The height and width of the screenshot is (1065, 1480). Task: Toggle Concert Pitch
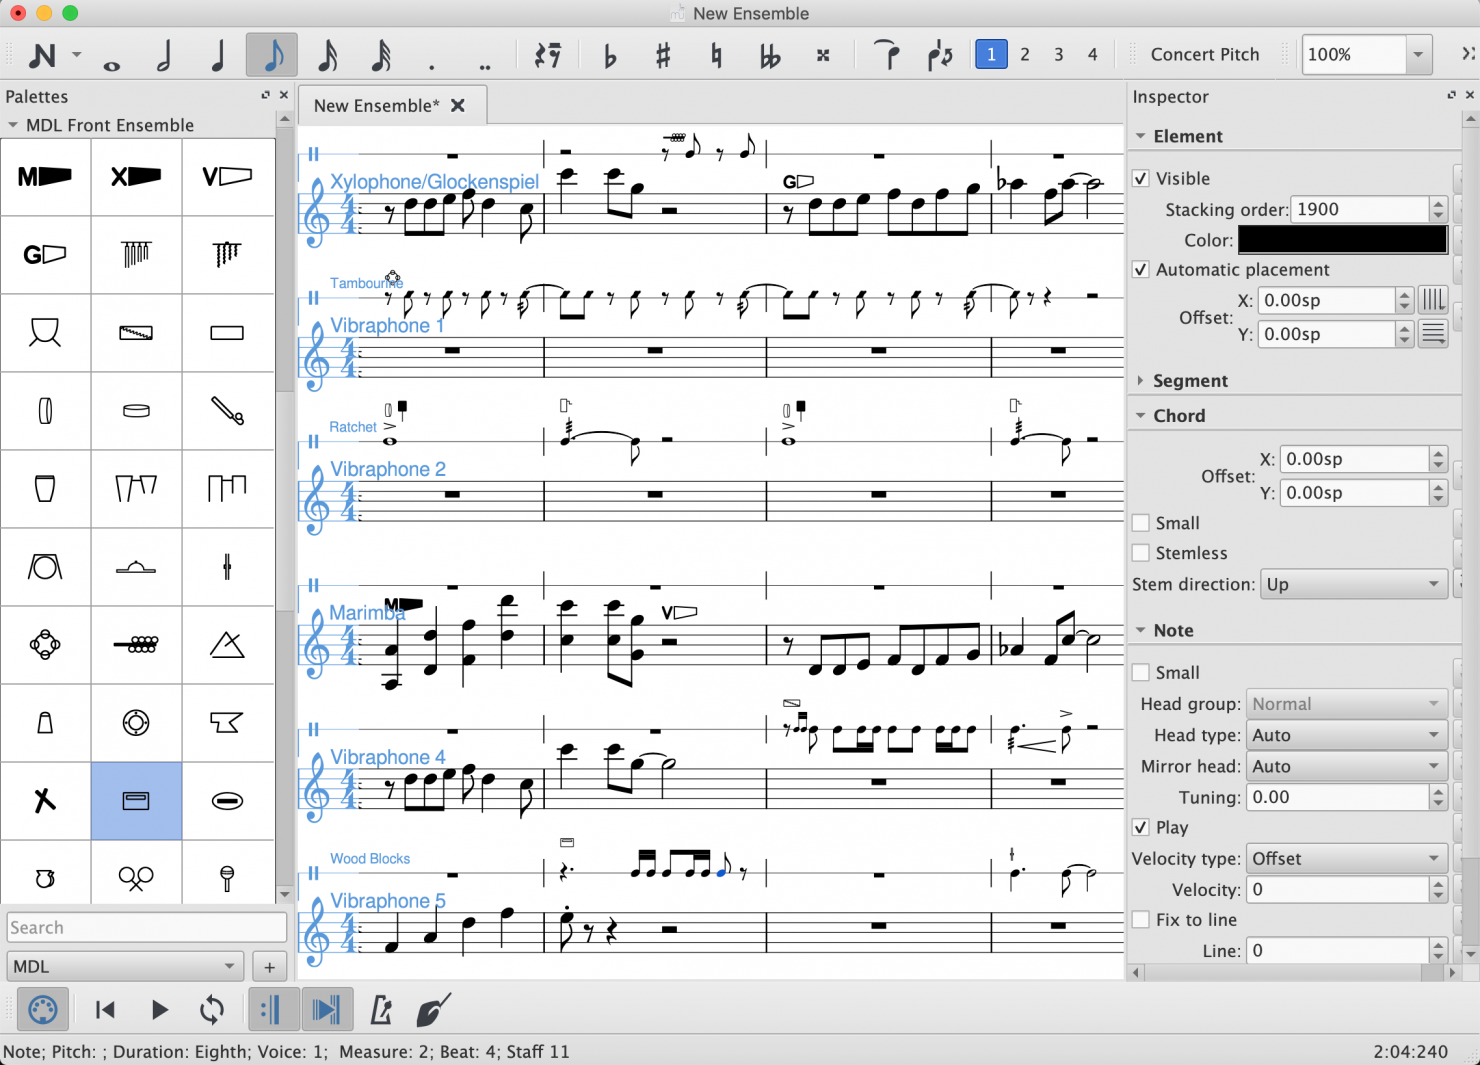[1205, 54]
